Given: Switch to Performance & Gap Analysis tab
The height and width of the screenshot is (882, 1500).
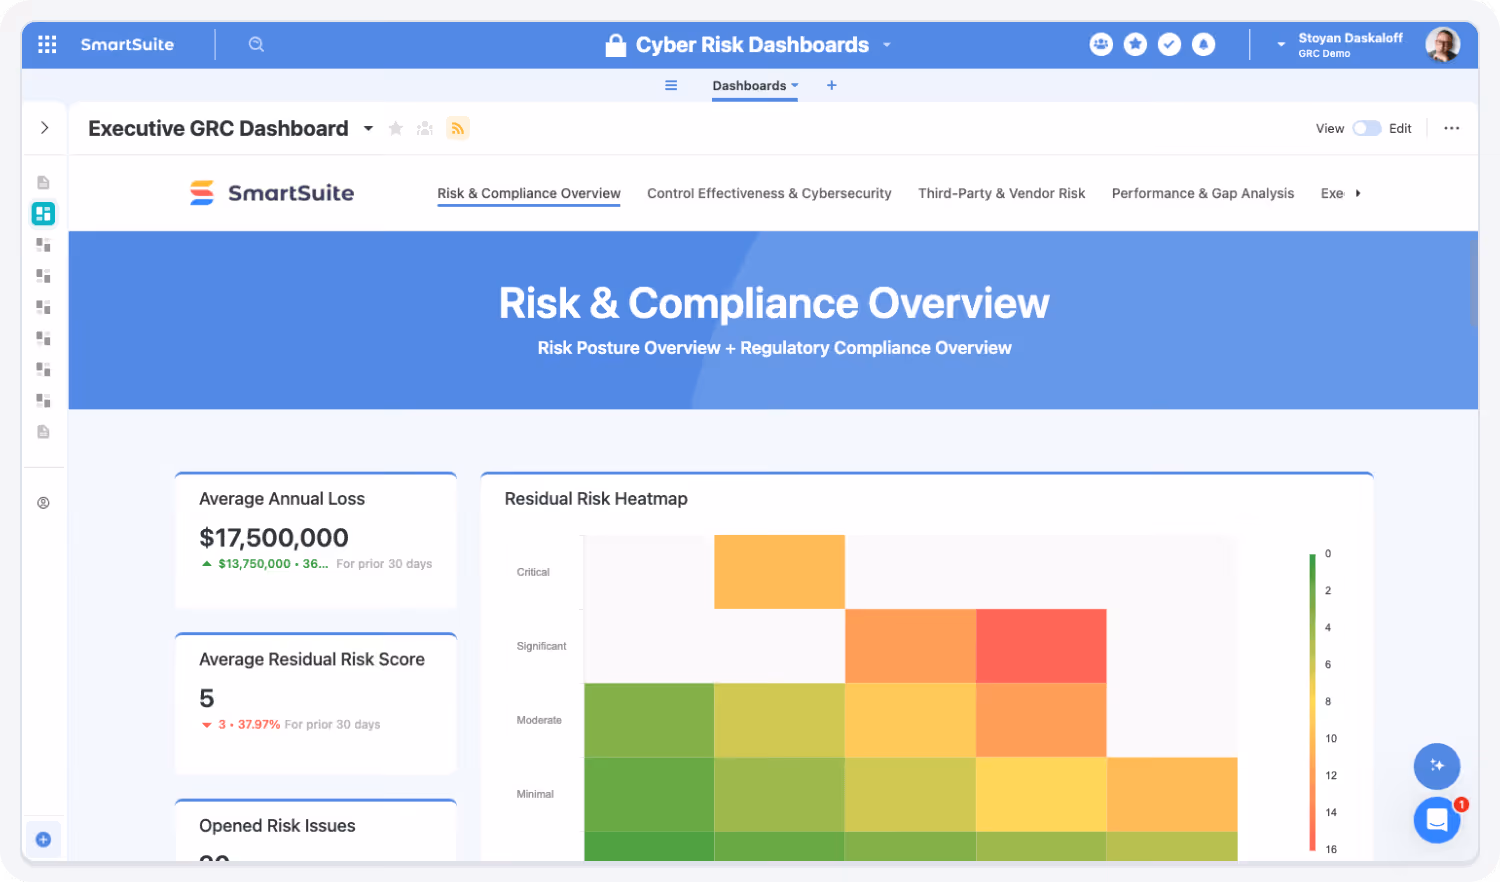Looking at the screenshot, I should coord(1203,193).
